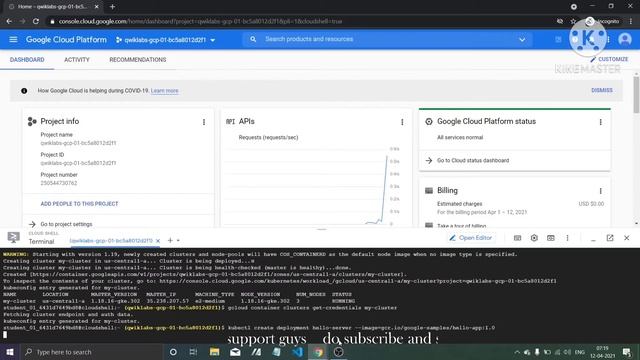The image size is (640, 360).
Task: Click the Project number value 250544730762
Action: coord(59,183)
